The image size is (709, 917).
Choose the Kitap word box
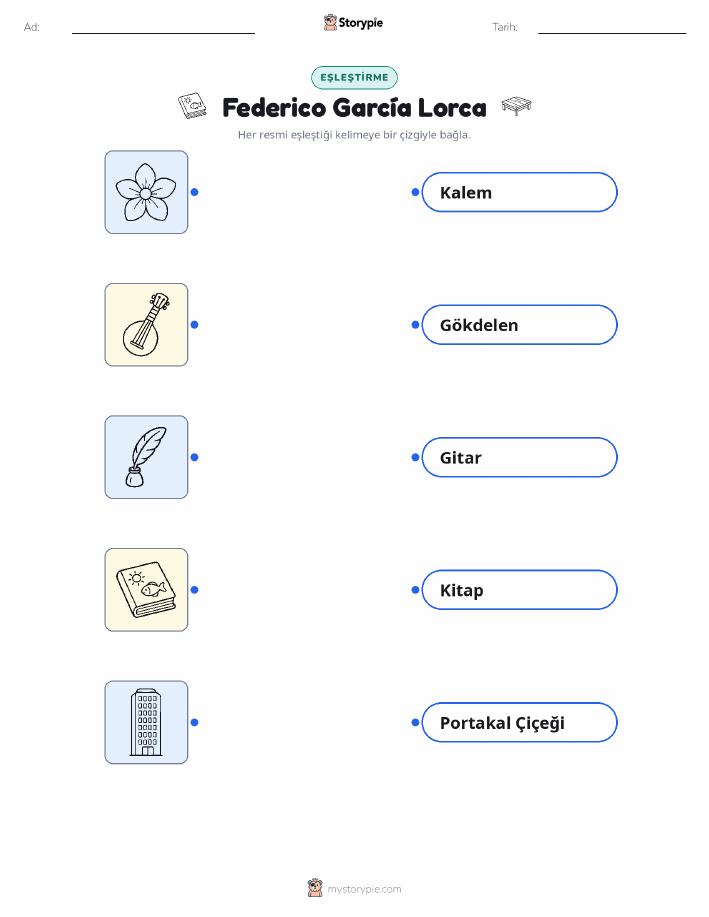[519, 590]
